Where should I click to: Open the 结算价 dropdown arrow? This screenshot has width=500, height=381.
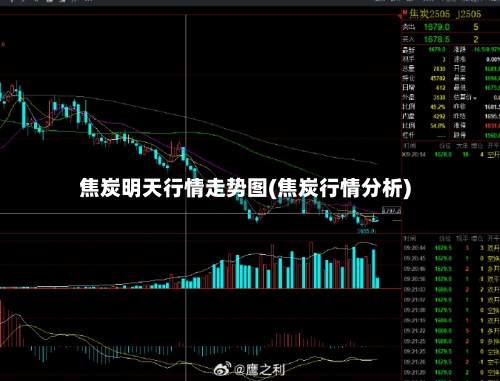click(475, 98)
